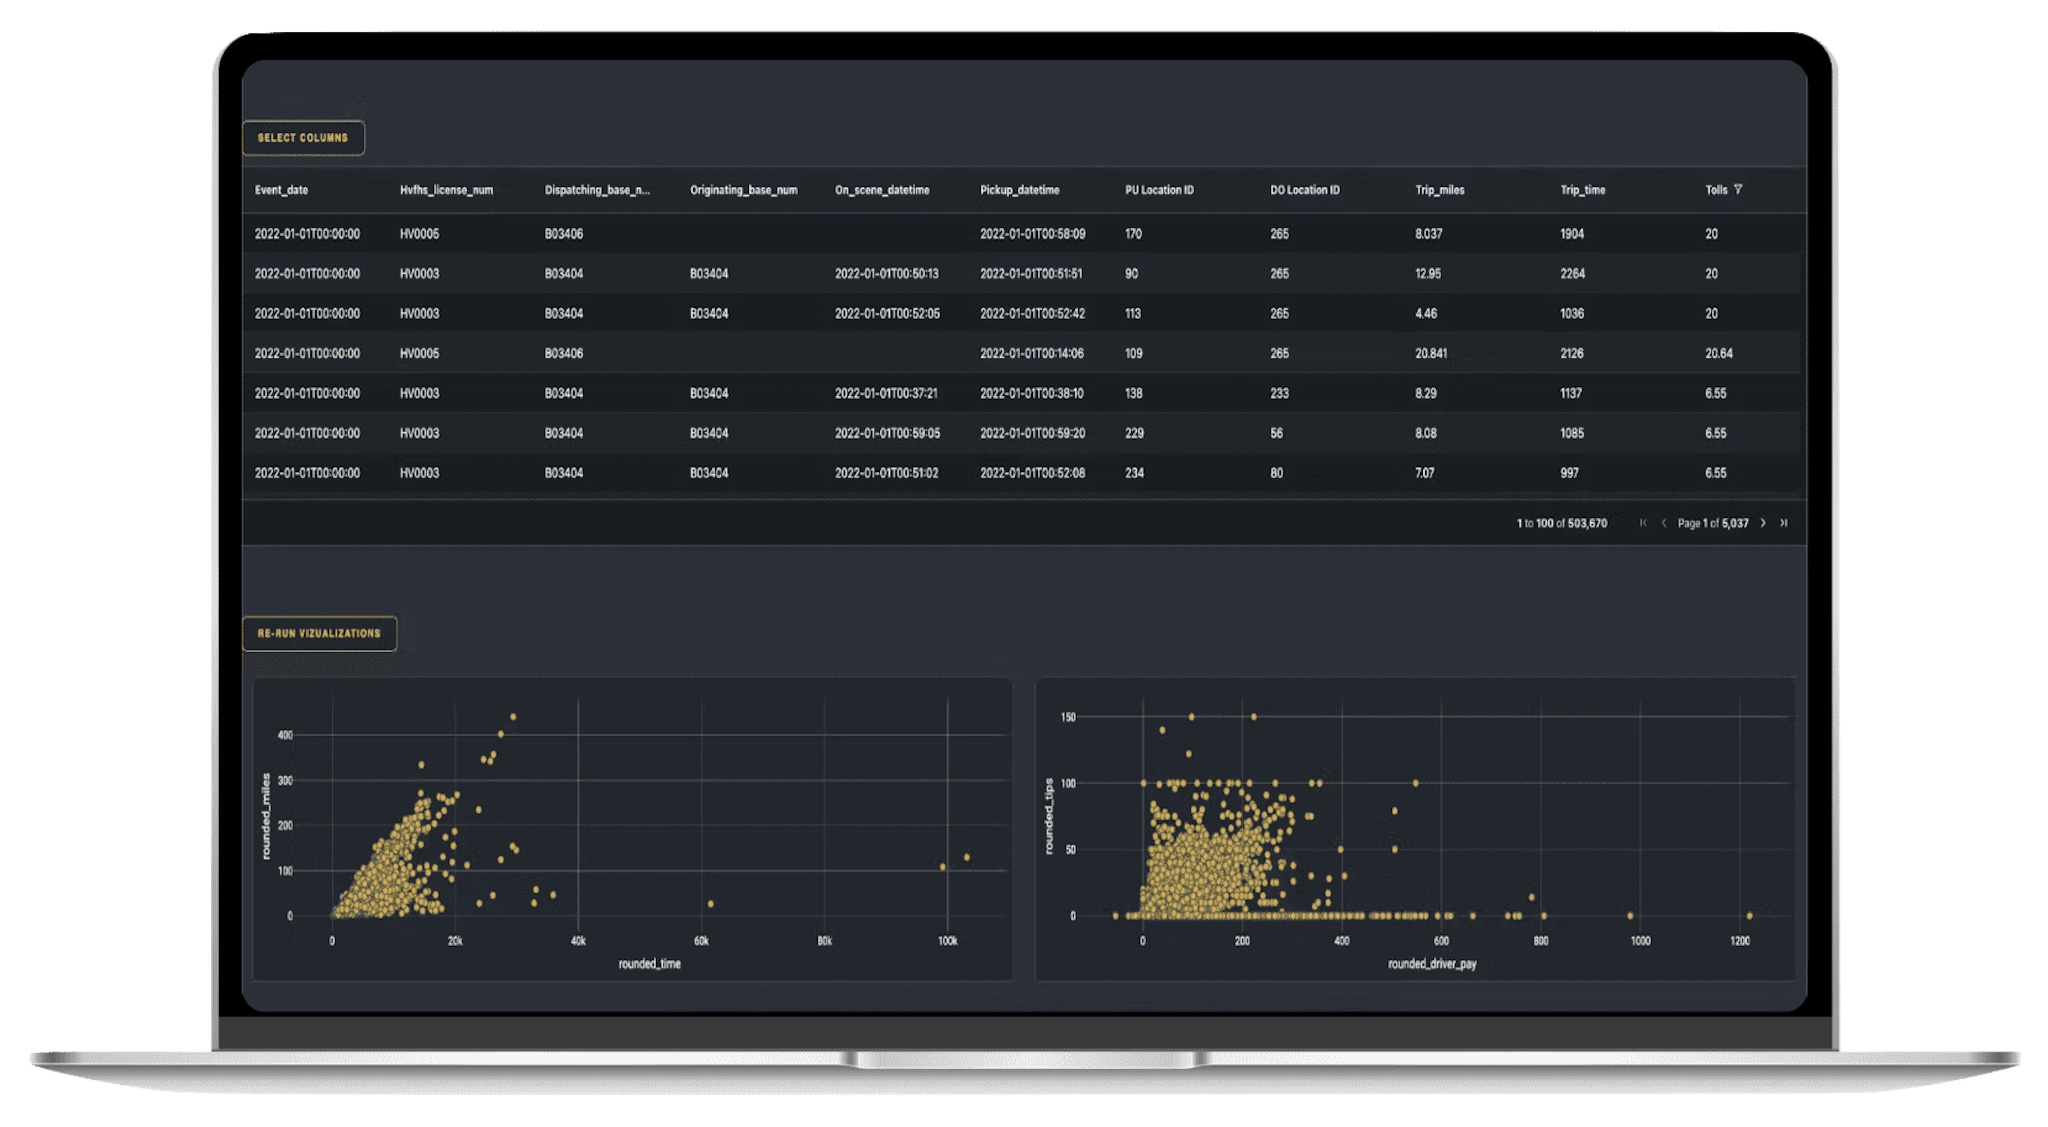Screen dimensions: 2048x1127
Task: Click the PU Location ID column header
Action: [x=1159, y=190]
